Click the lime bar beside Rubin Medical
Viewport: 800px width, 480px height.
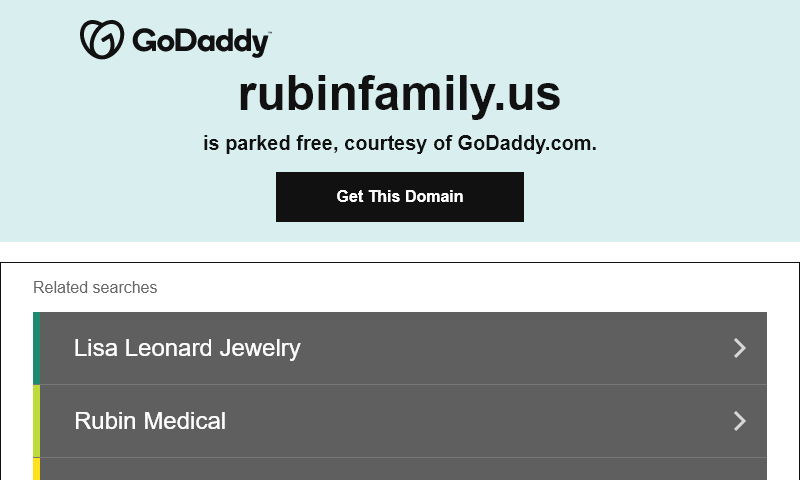pyautogui.click(x=37, y=421)
